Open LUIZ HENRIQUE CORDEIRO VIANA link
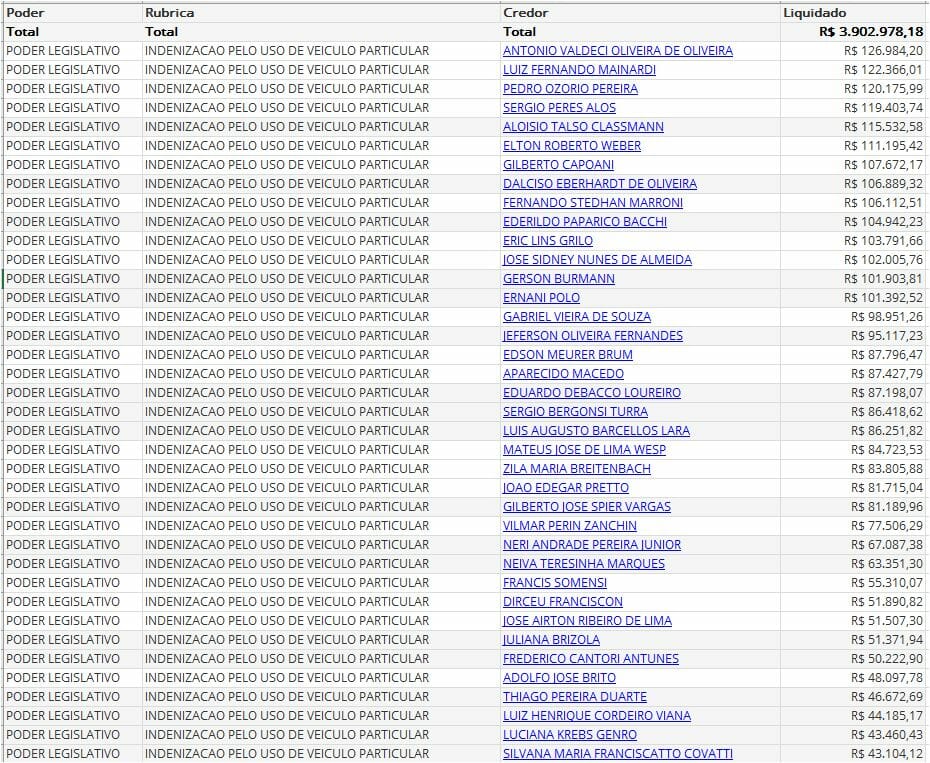Viewport: 930px width, 763px height. [x=597, y=716]
